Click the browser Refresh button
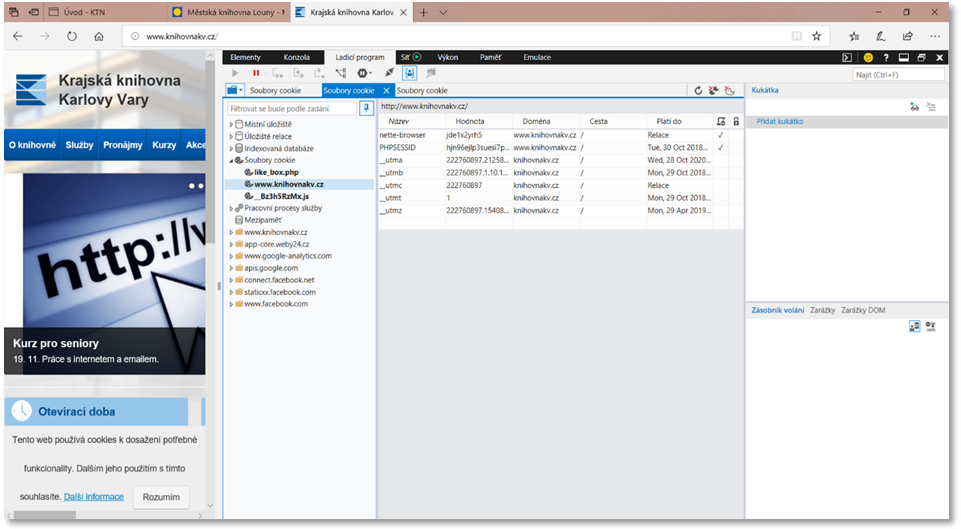This screenshot has width=961, height=529. point(72,36)
